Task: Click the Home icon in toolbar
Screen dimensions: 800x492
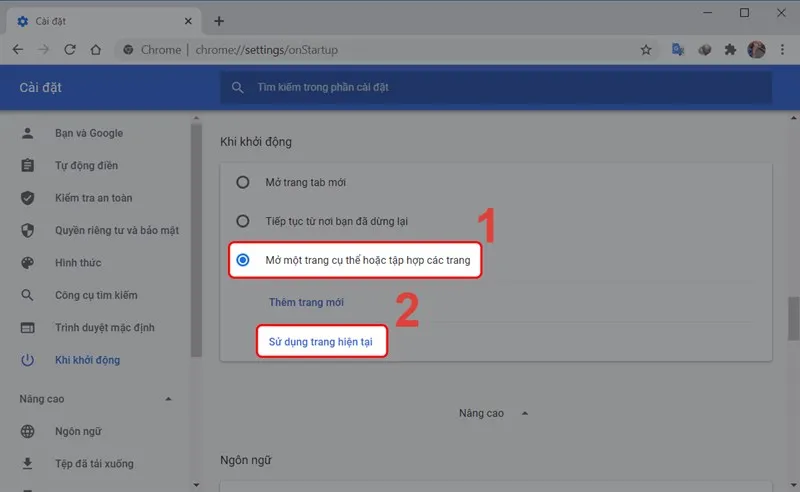Action: [96, 50]
